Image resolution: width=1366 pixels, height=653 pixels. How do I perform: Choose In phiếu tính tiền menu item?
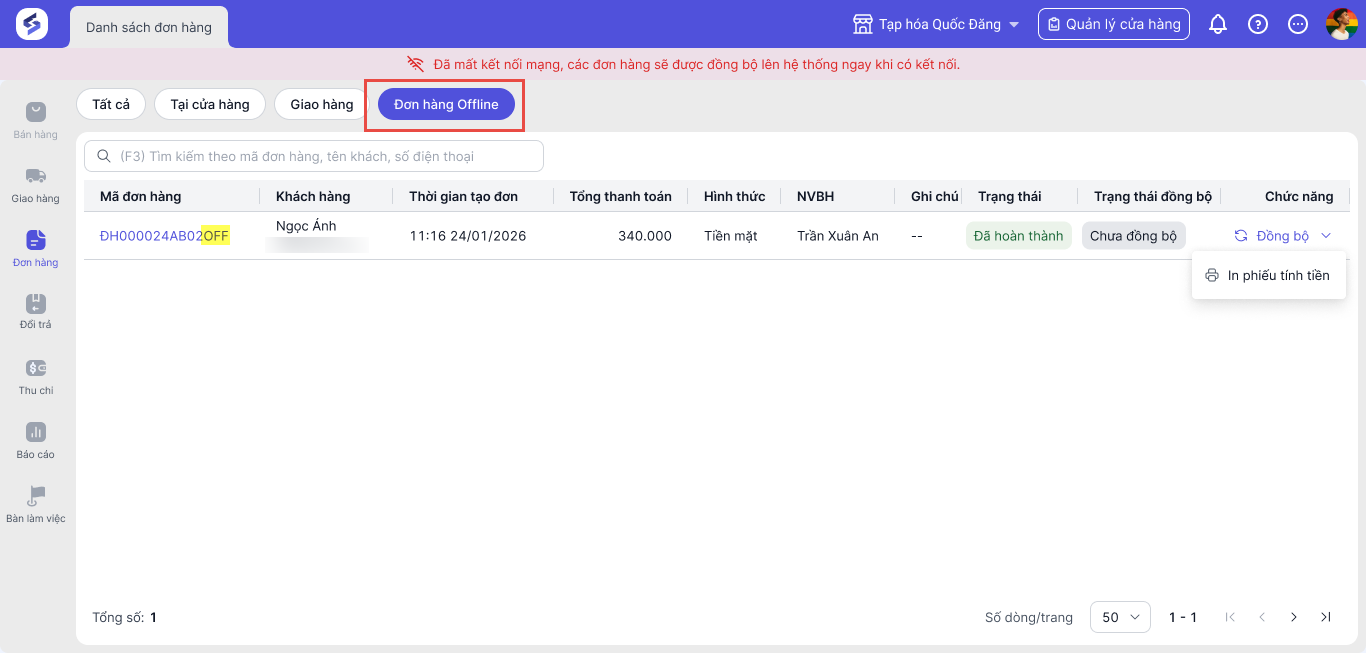point(1268,275)
